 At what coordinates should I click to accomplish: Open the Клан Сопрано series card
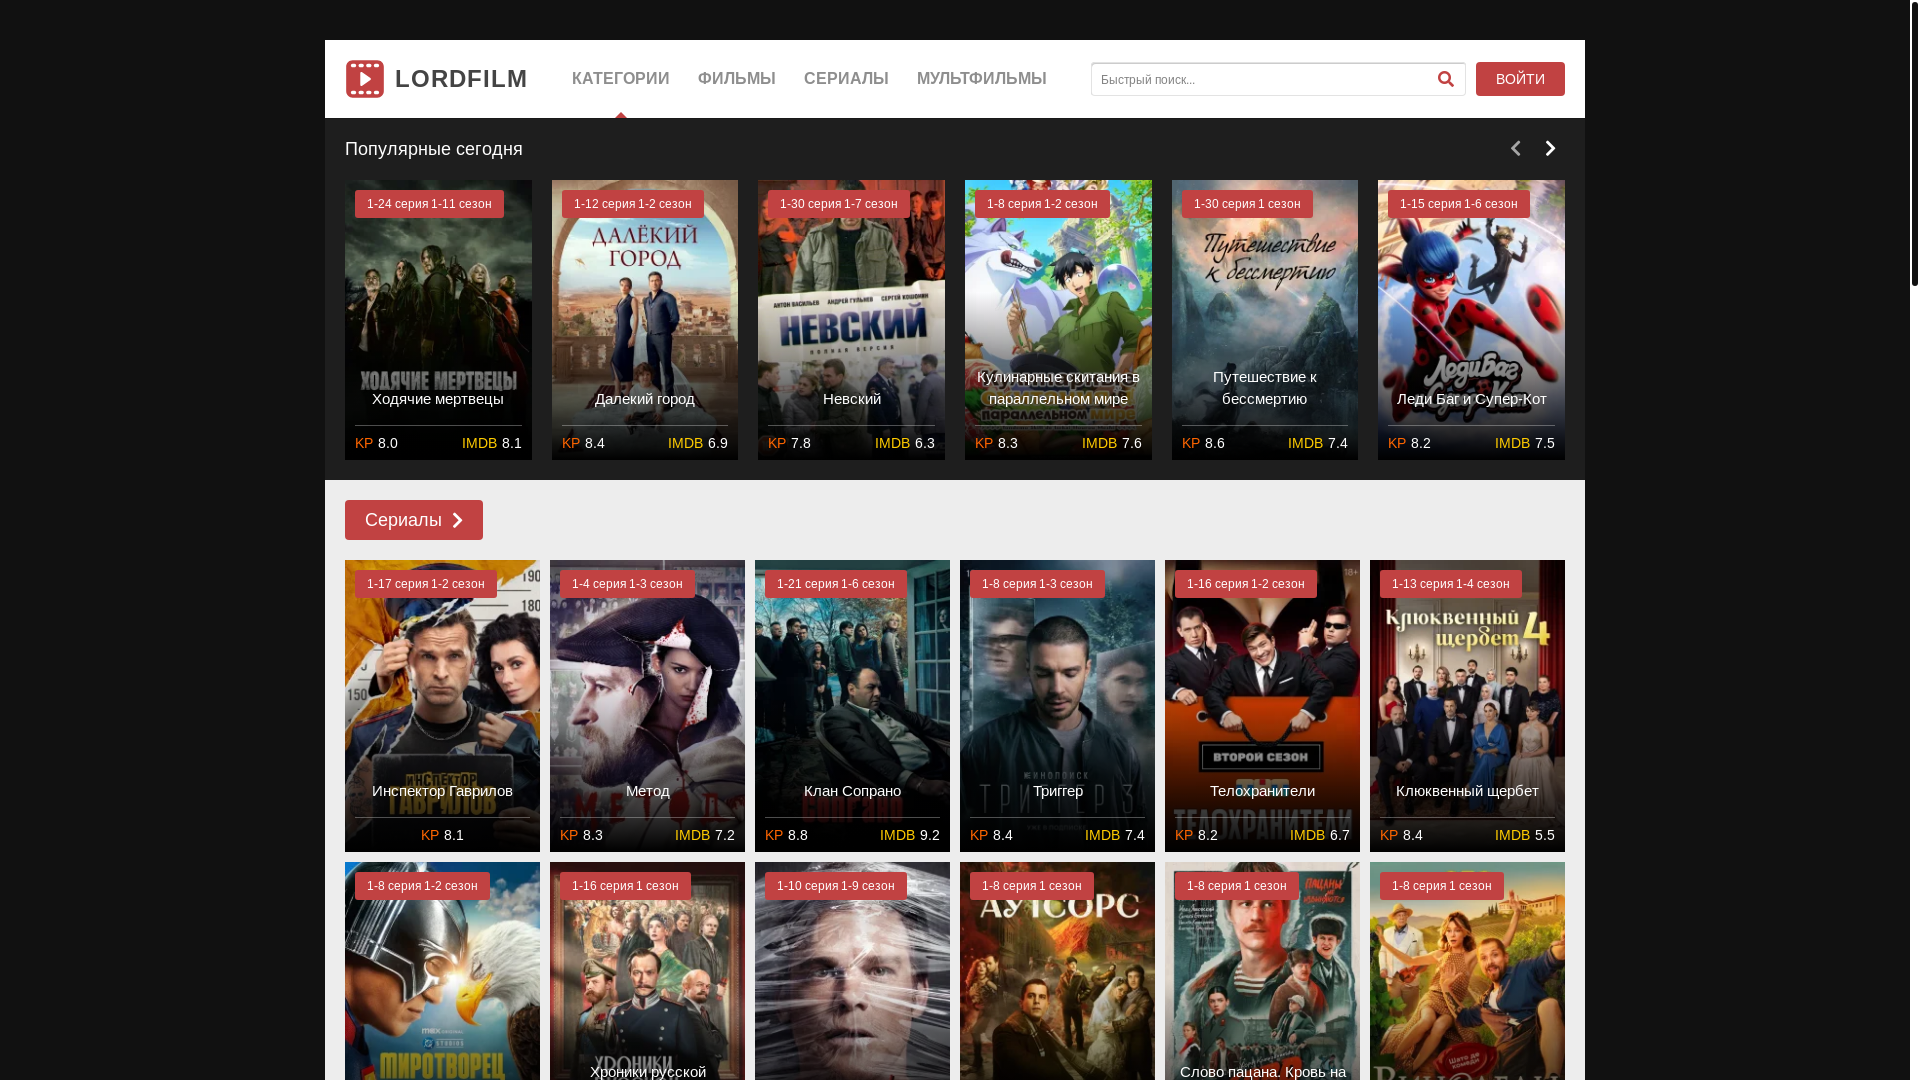tap(852, 705)
